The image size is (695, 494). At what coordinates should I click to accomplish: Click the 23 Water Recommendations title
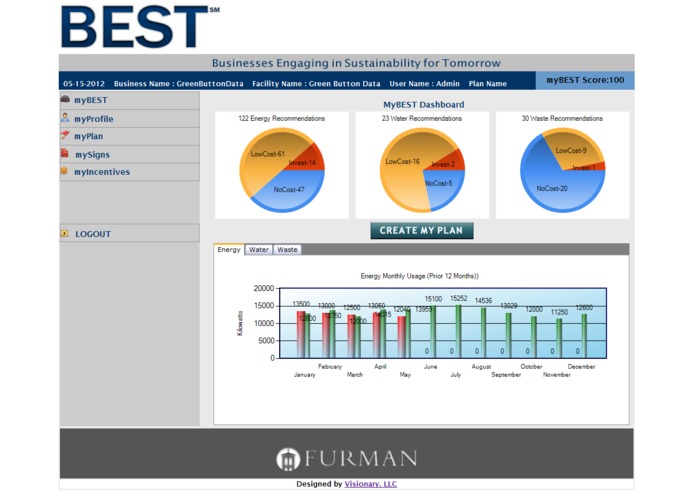pyautogui.click(x=422, y=118)
